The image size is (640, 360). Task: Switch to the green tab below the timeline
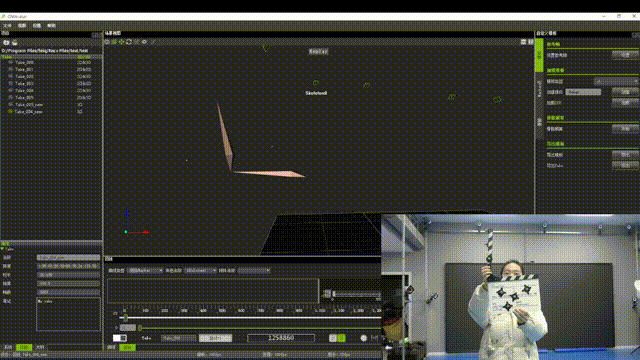(x=127, y=347)
